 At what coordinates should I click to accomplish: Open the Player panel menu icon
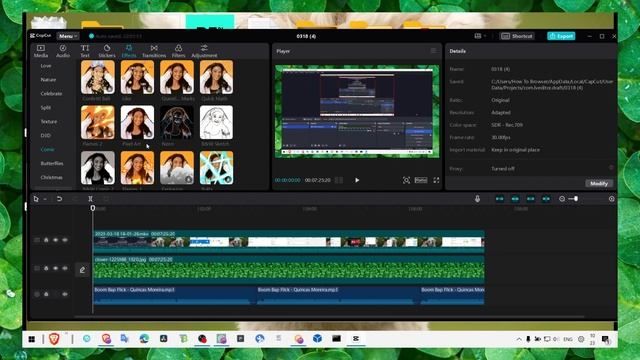[433, 51]
